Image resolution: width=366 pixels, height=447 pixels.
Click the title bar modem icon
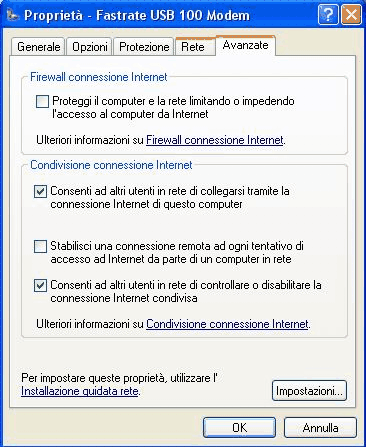[x=12, y=15]
